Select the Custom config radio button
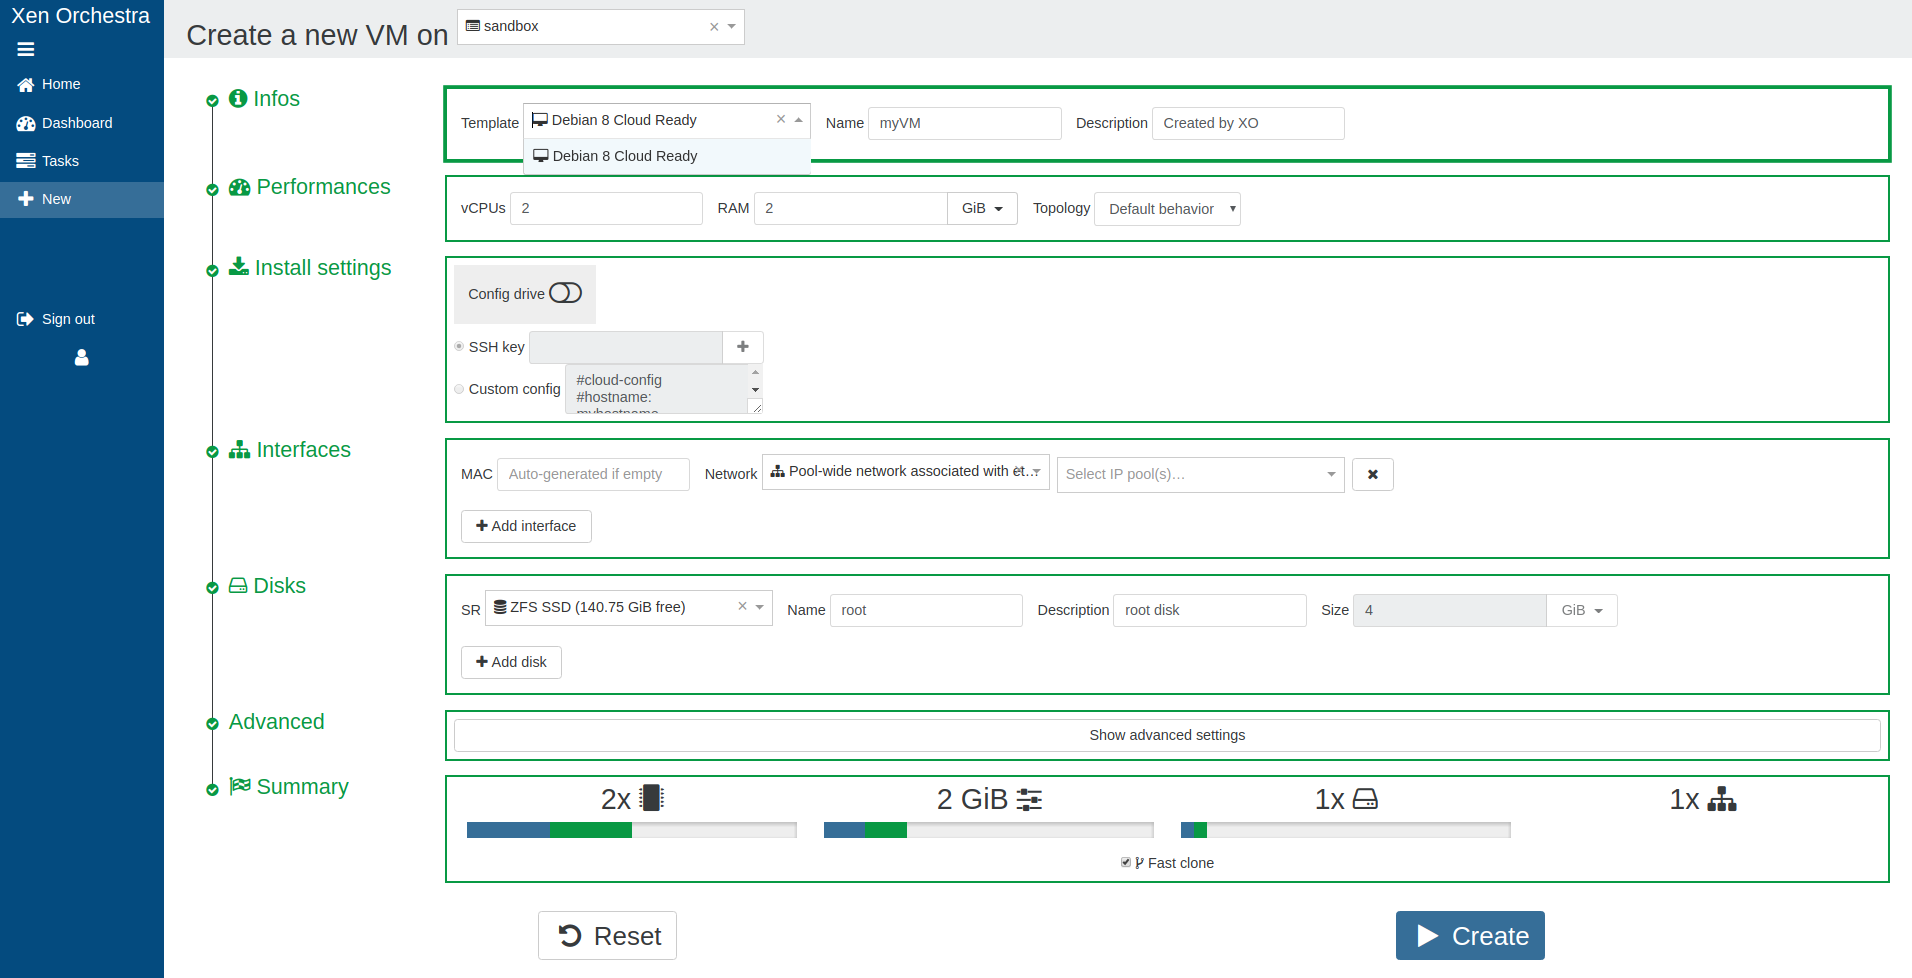The width and height of the screenshot is (1912, 978). pos(460,389)
